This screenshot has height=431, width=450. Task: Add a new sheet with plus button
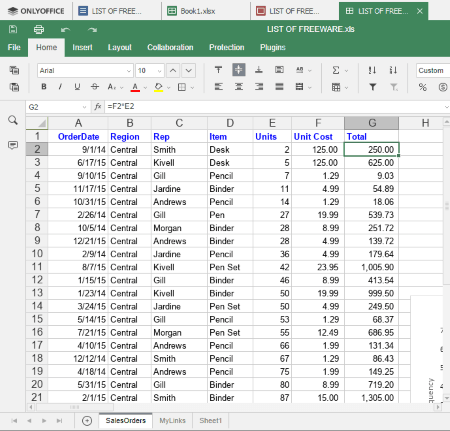coord(87,421)
